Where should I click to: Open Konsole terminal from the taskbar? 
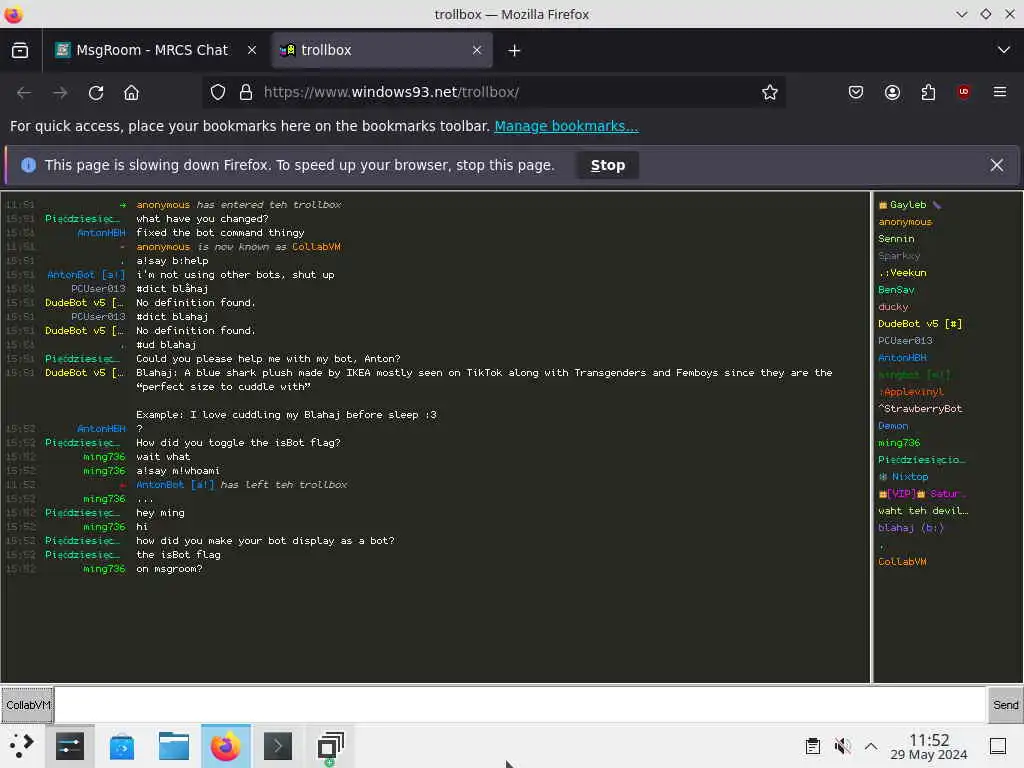tap(278, 746)
